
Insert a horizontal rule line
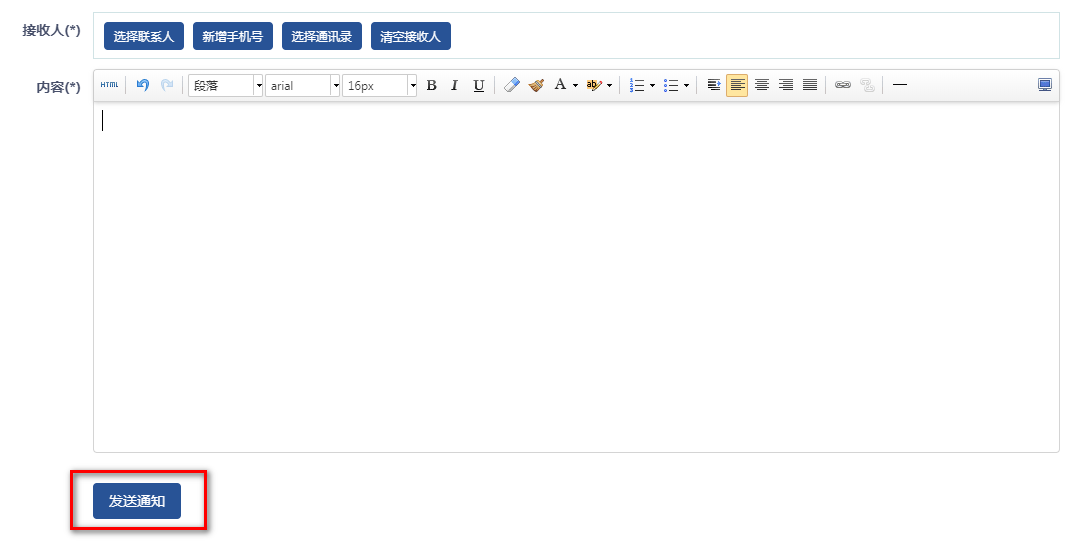pos(900,85)
